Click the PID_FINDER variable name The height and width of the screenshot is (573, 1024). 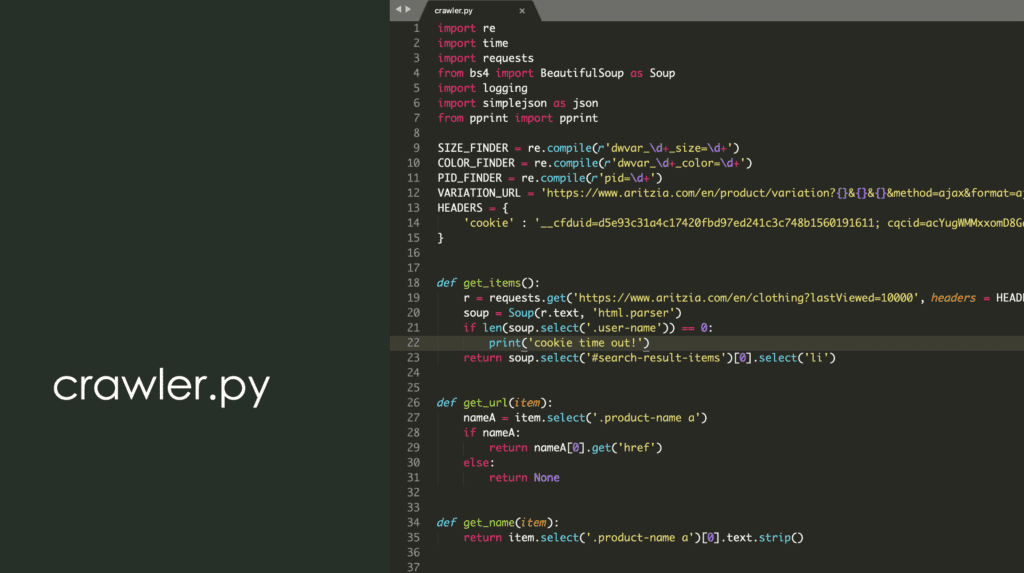coord(470,178)
